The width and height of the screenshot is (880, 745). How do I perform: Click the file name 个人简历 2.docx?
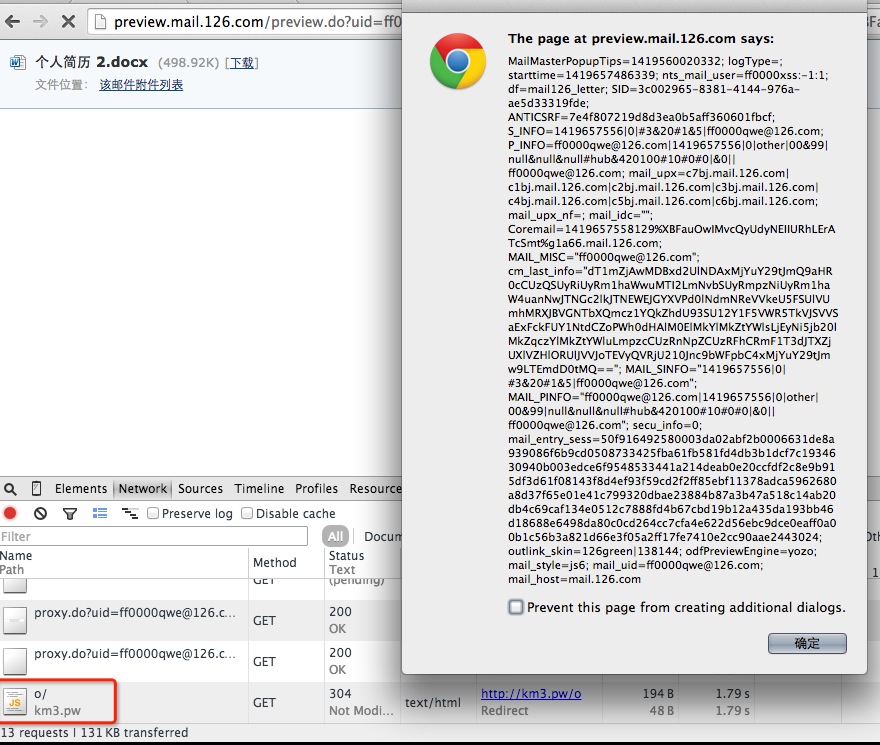click(91, 62)
